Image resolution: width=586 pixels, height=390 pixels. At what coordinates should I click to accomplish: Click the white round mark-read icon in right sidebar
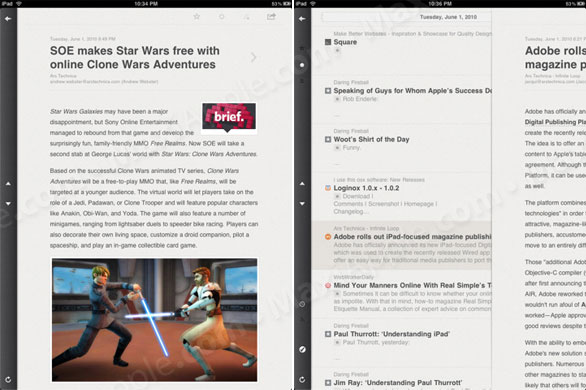tap(302, 350)
